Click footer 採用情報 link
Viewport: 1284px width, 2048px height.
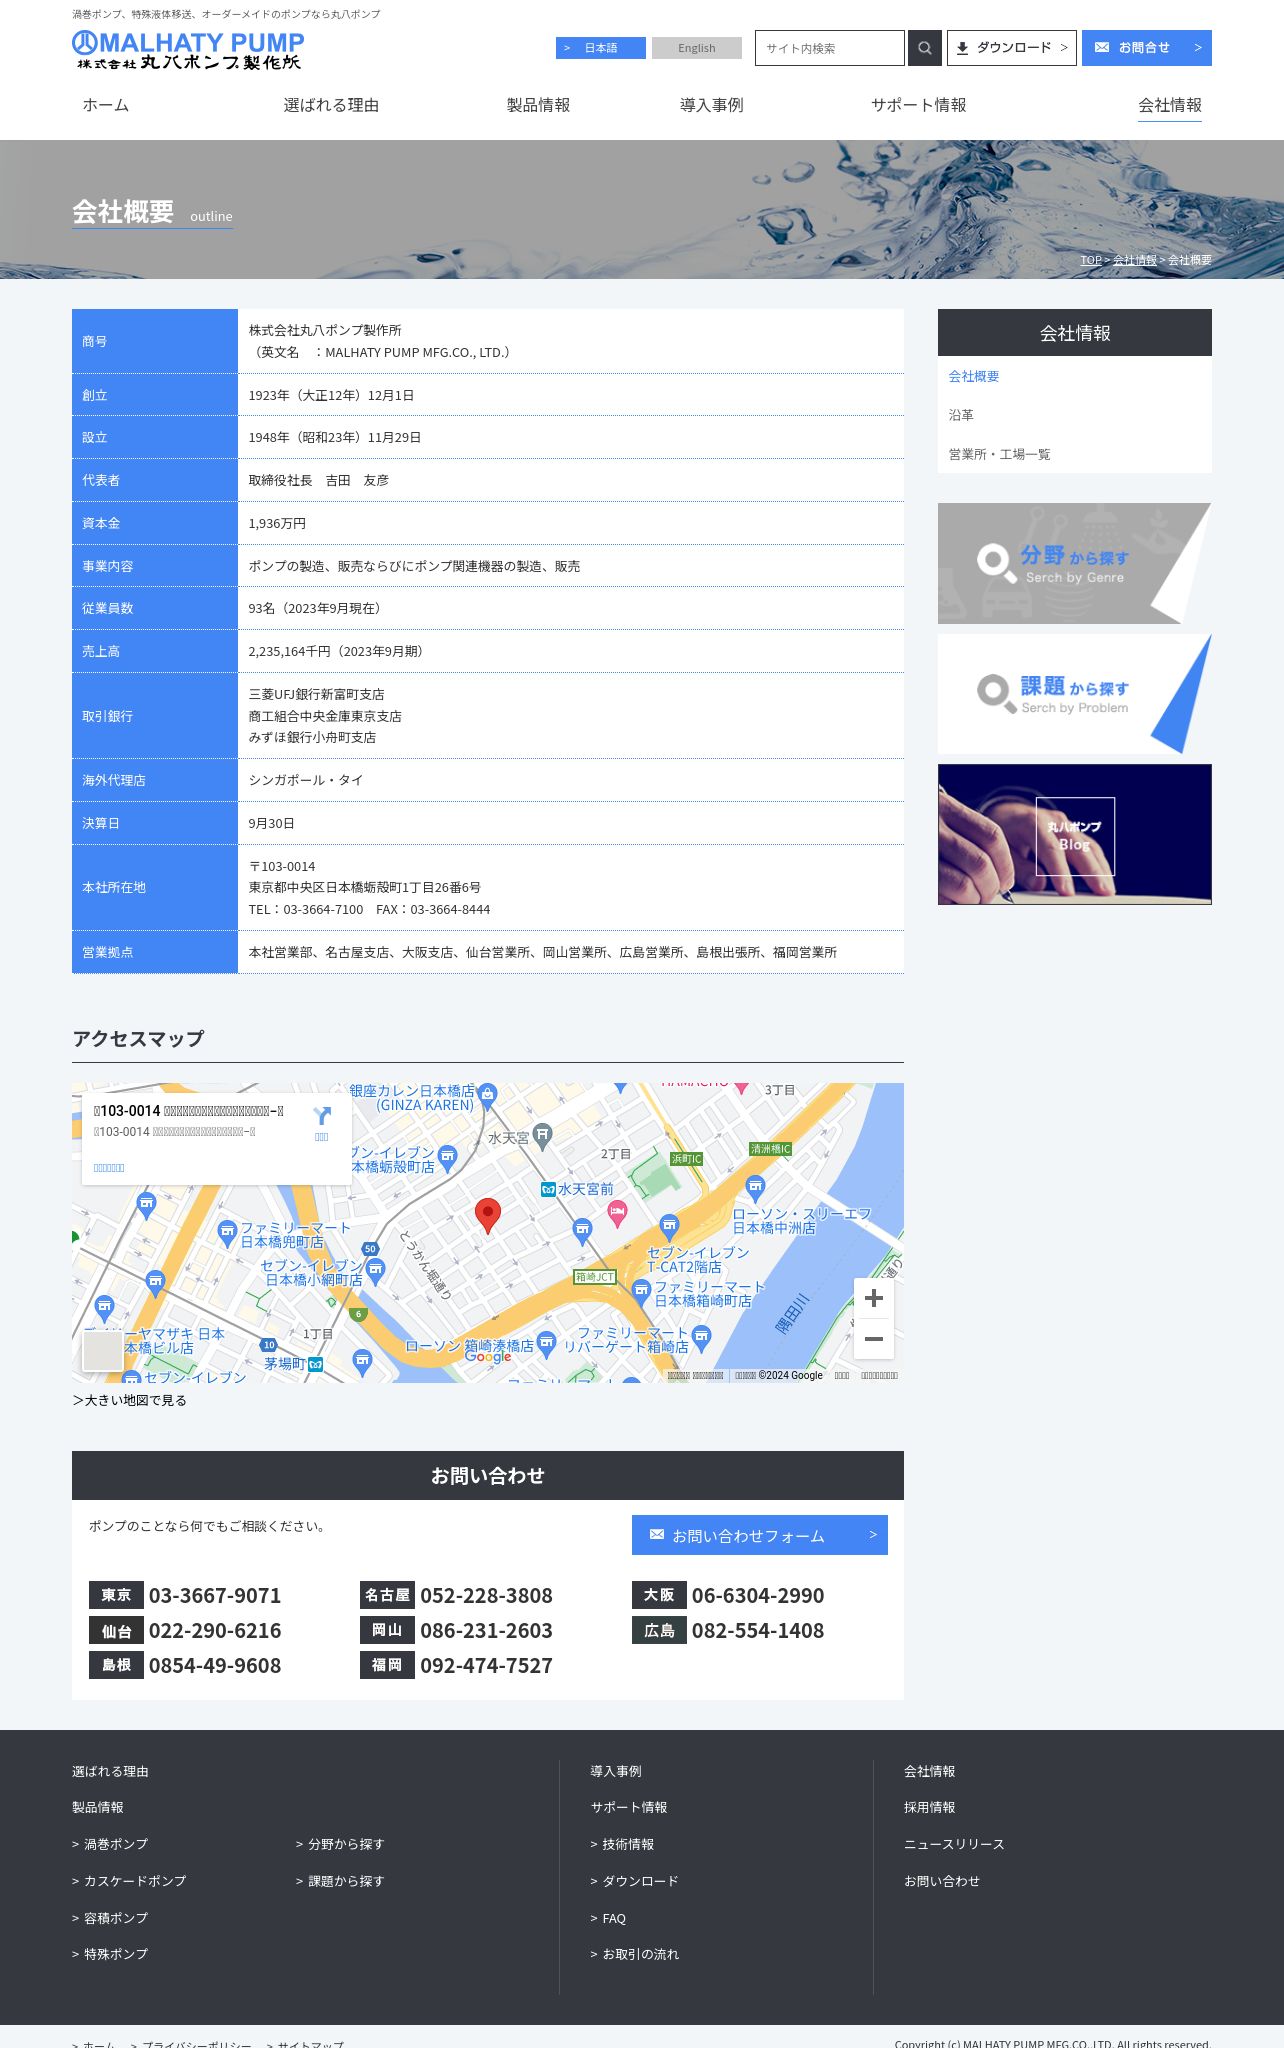pos(930,1807)
